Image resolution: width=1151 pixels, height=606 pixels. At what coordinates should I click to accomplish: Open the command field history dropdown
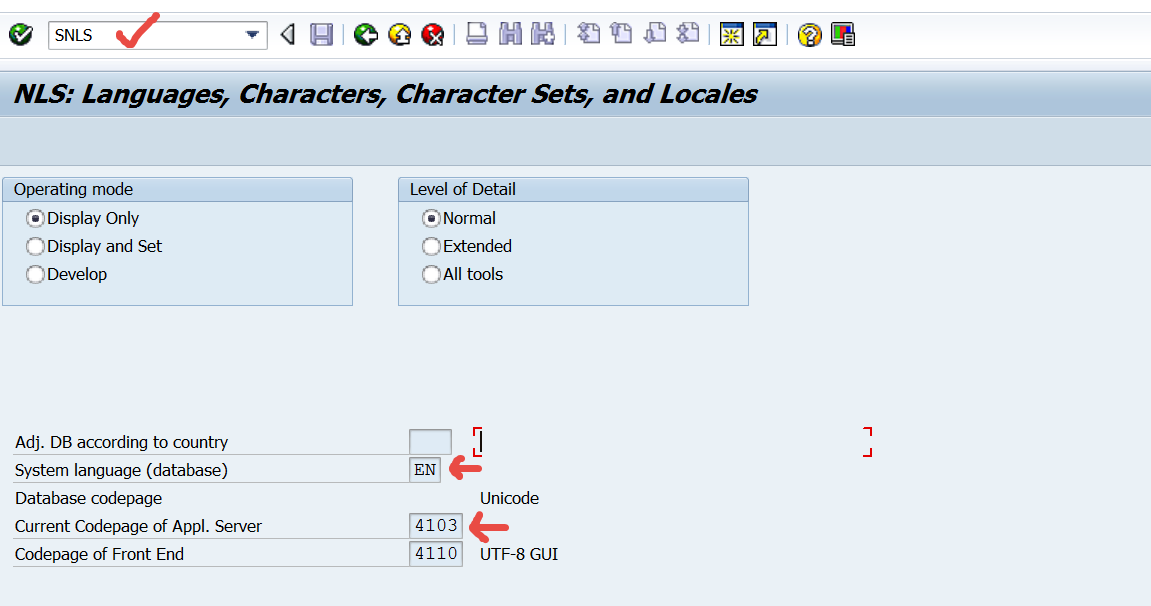point(253,33)
